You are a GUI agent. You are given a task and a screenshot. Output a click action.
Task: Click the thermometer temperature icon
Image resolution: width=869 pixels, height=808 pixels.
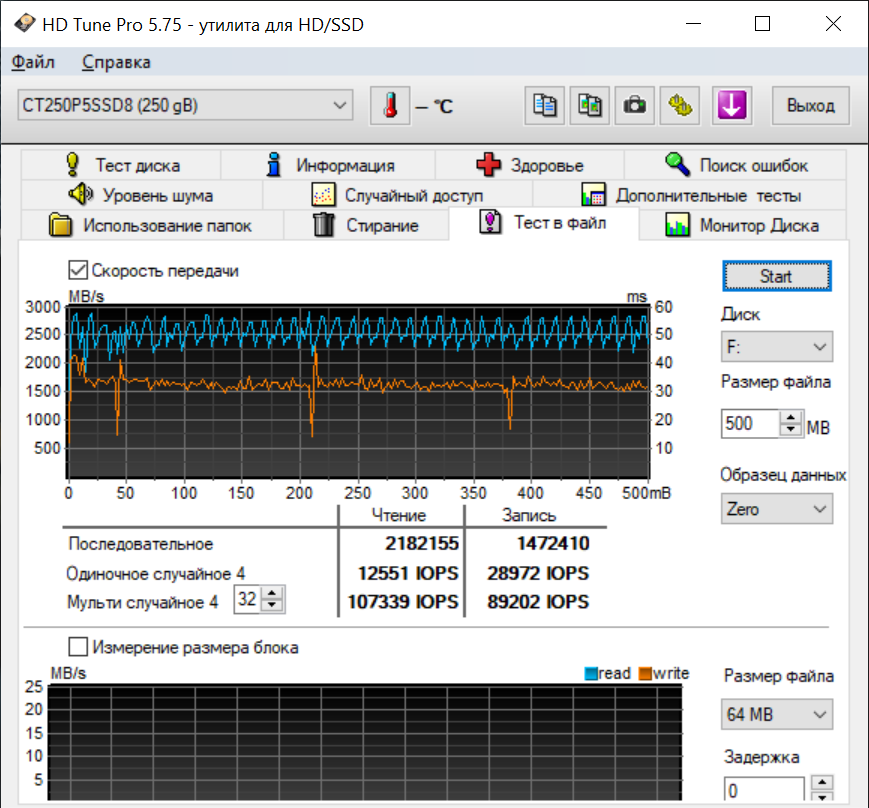(390, 105)
